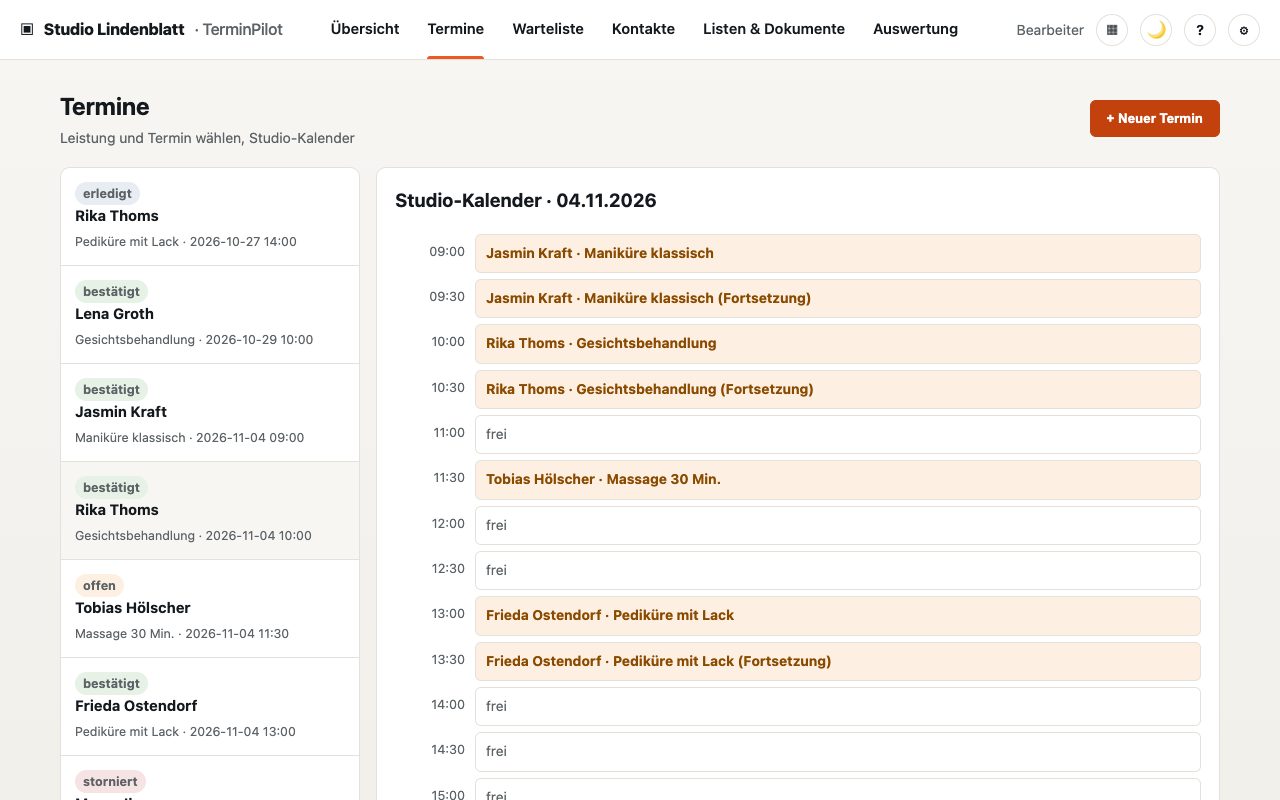The height and width of the screenshot is (800, 1280).
Task: Open the Warteliste tab
Action: tap(548, 29)
